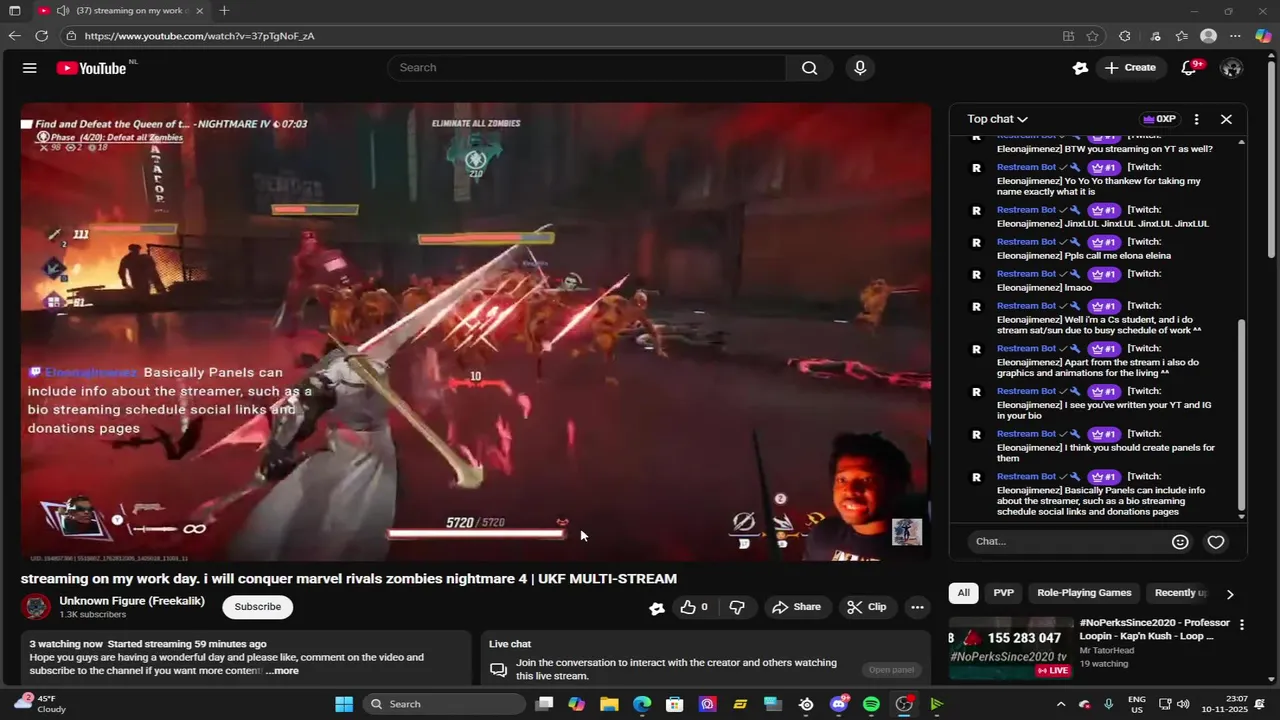Click the taskbar Search box
This screenshot has height=720, width=1280.
(x=444, y=704)
